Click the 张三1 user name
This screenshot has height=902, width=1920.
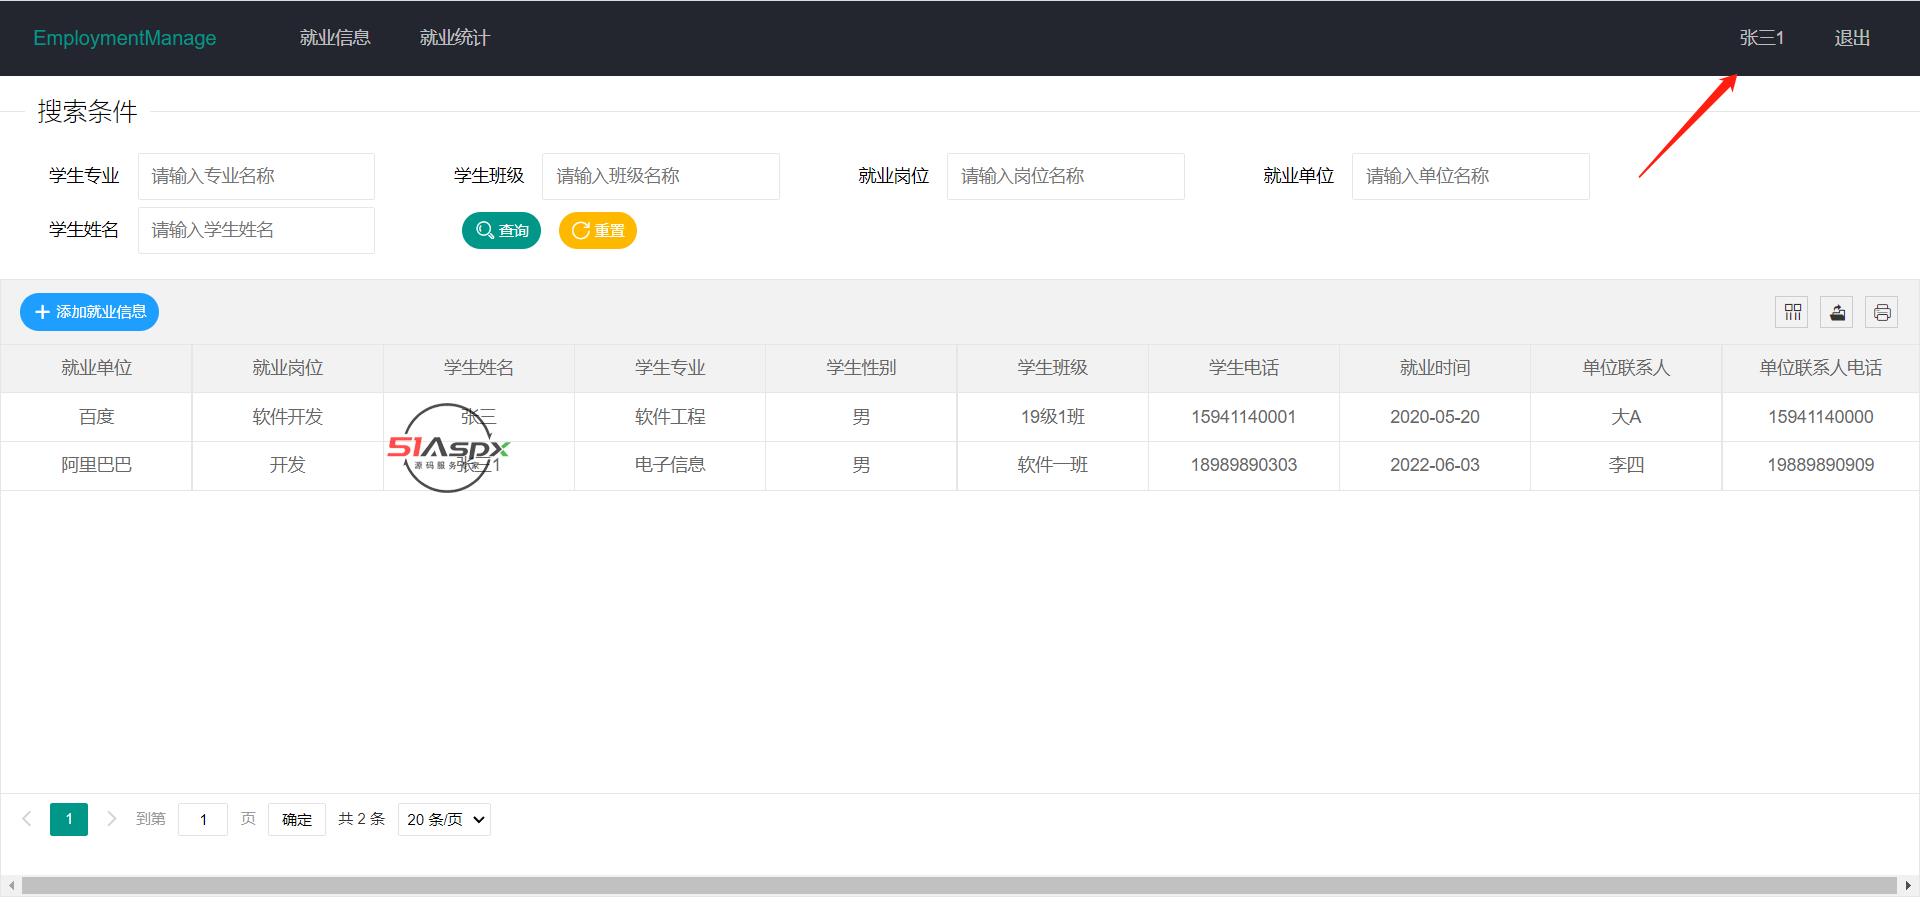pyautogui.click(x=1761, y=38)
